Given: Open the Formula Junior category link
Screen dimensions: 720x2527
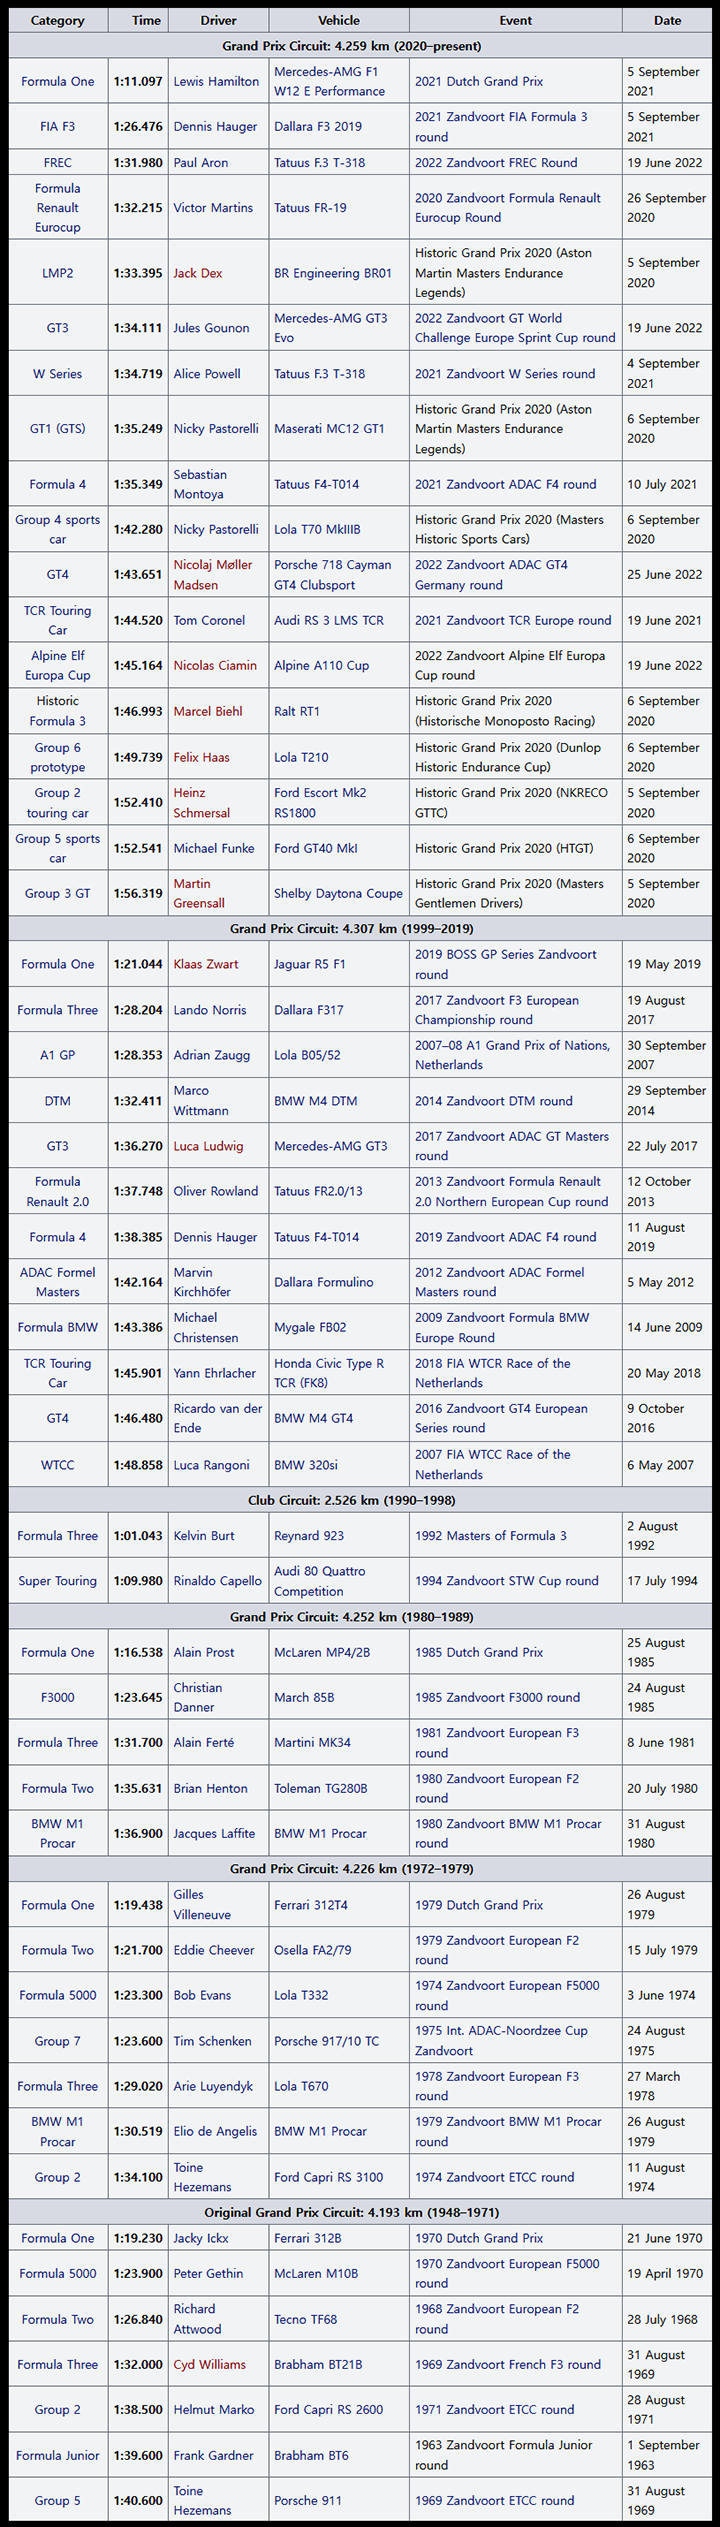Looking at the screenshot, I should tap(58, 2457).
